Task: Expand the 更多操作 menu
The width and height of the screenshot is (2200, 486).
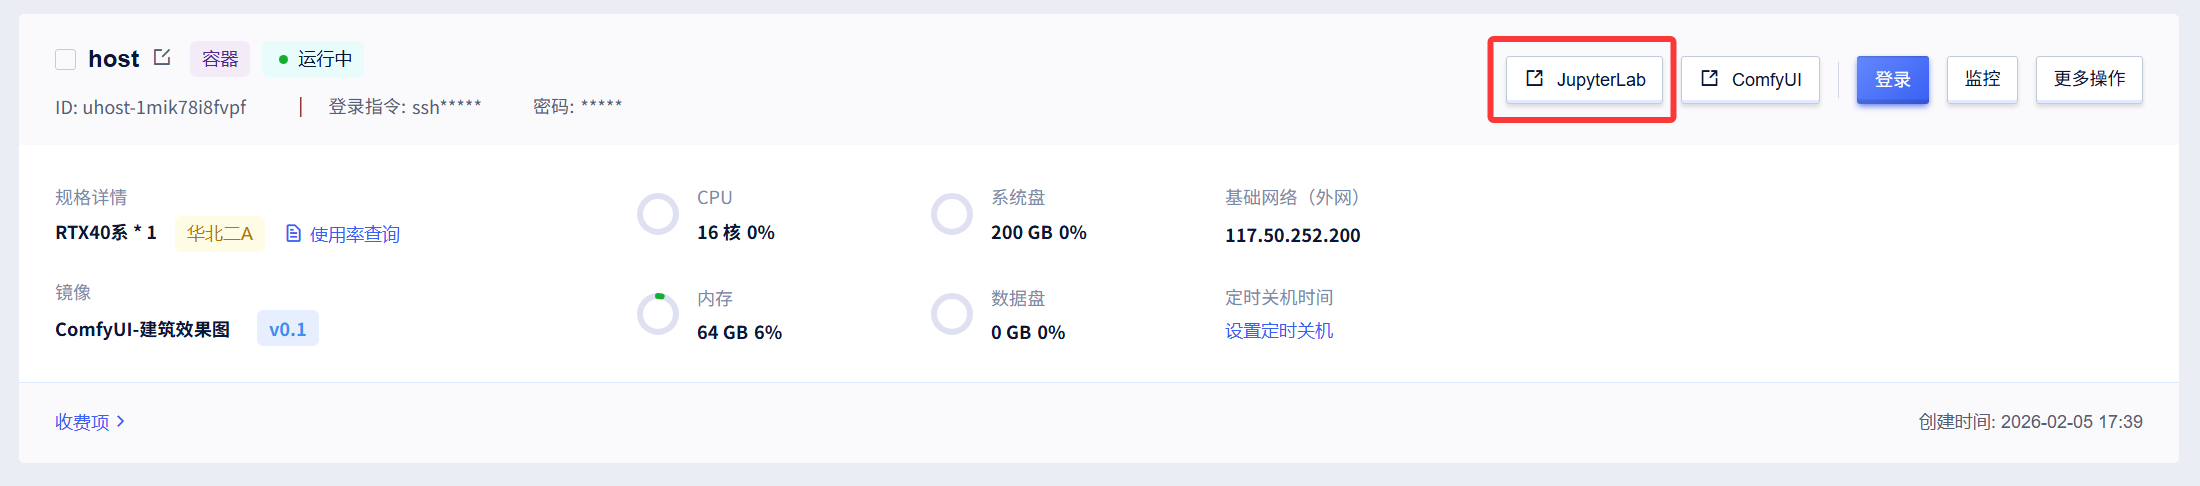Action: pos(2089,80)
